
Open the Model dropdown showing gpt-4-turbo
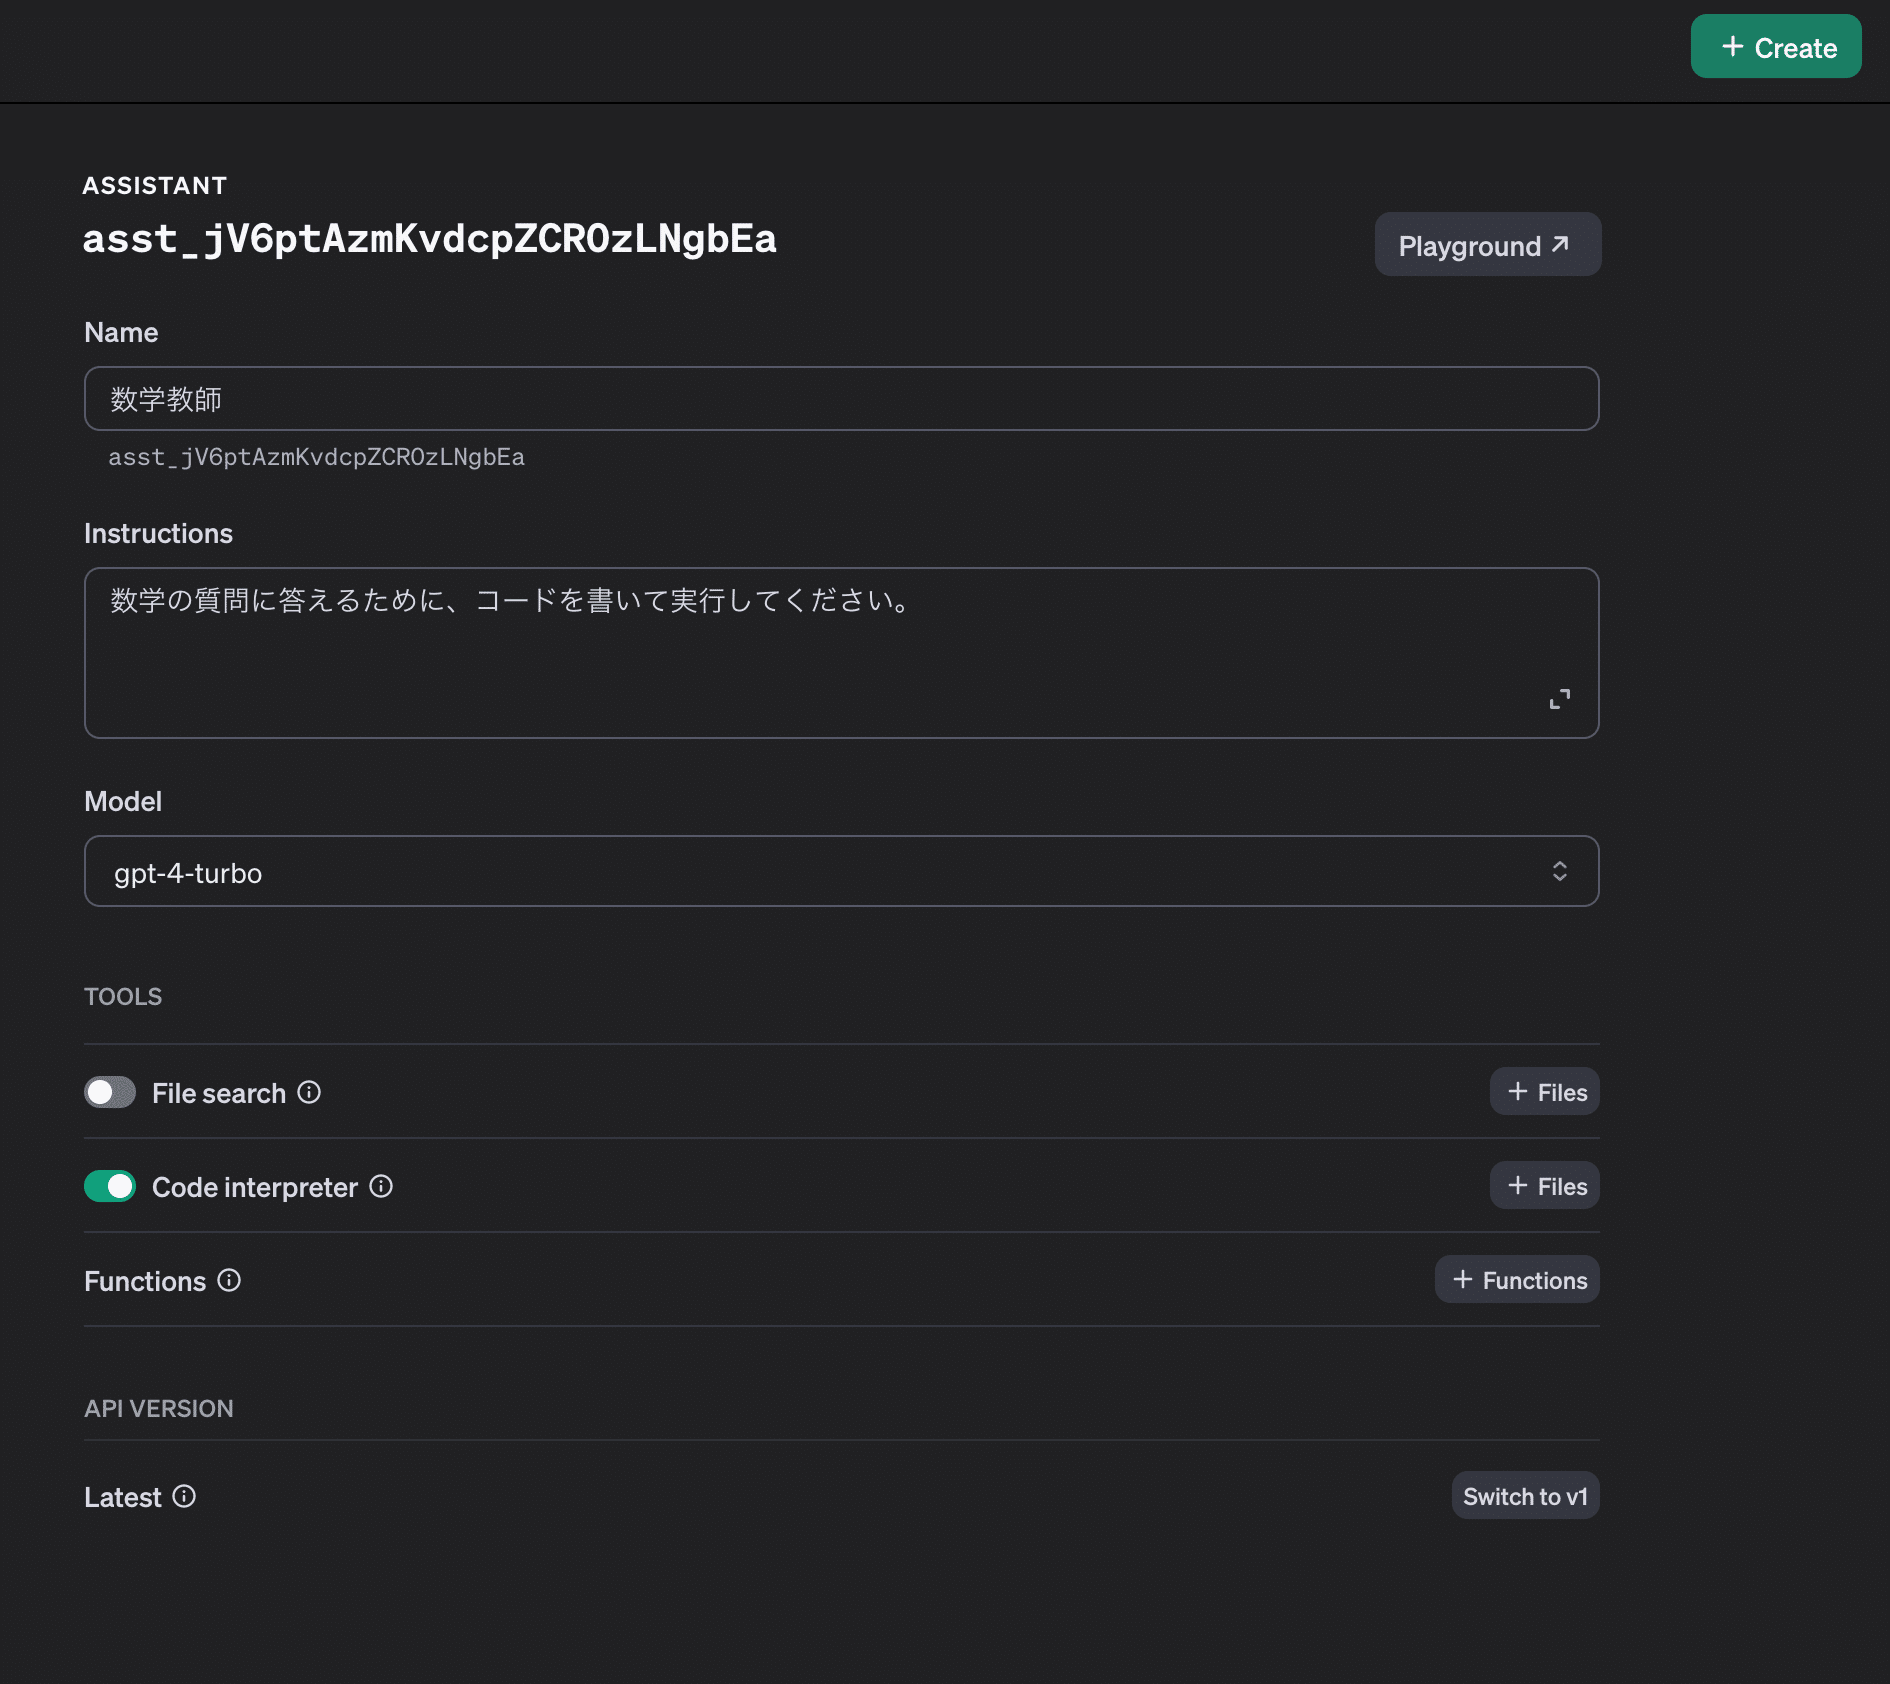(x=840, y=872)
